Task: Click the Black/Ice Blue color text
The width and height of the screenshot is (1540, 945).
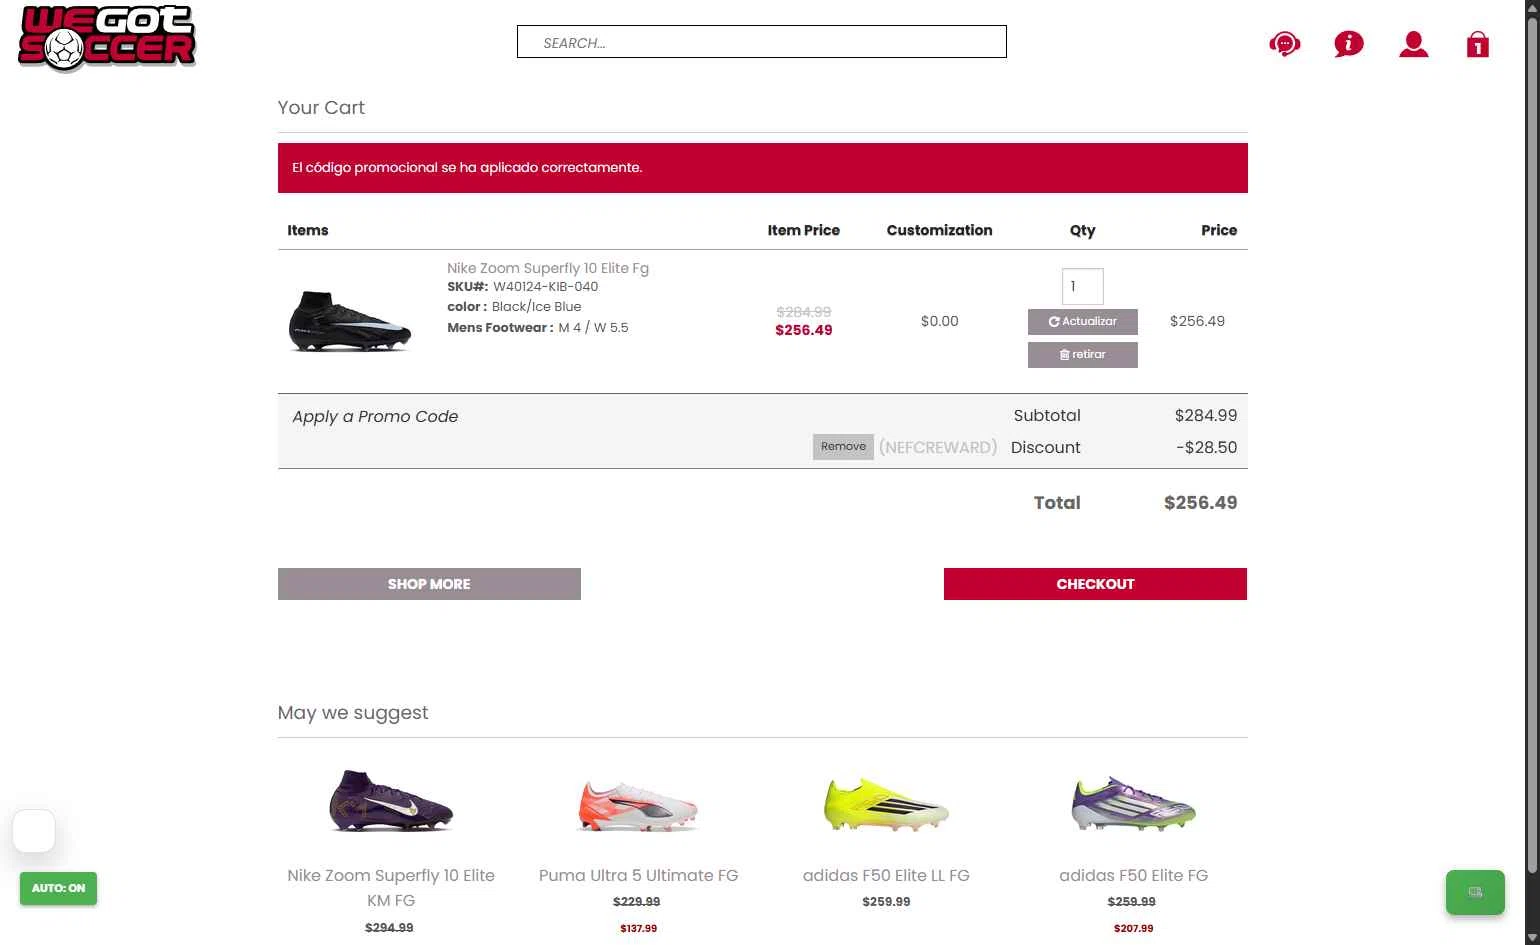Action: click(536, 307)
